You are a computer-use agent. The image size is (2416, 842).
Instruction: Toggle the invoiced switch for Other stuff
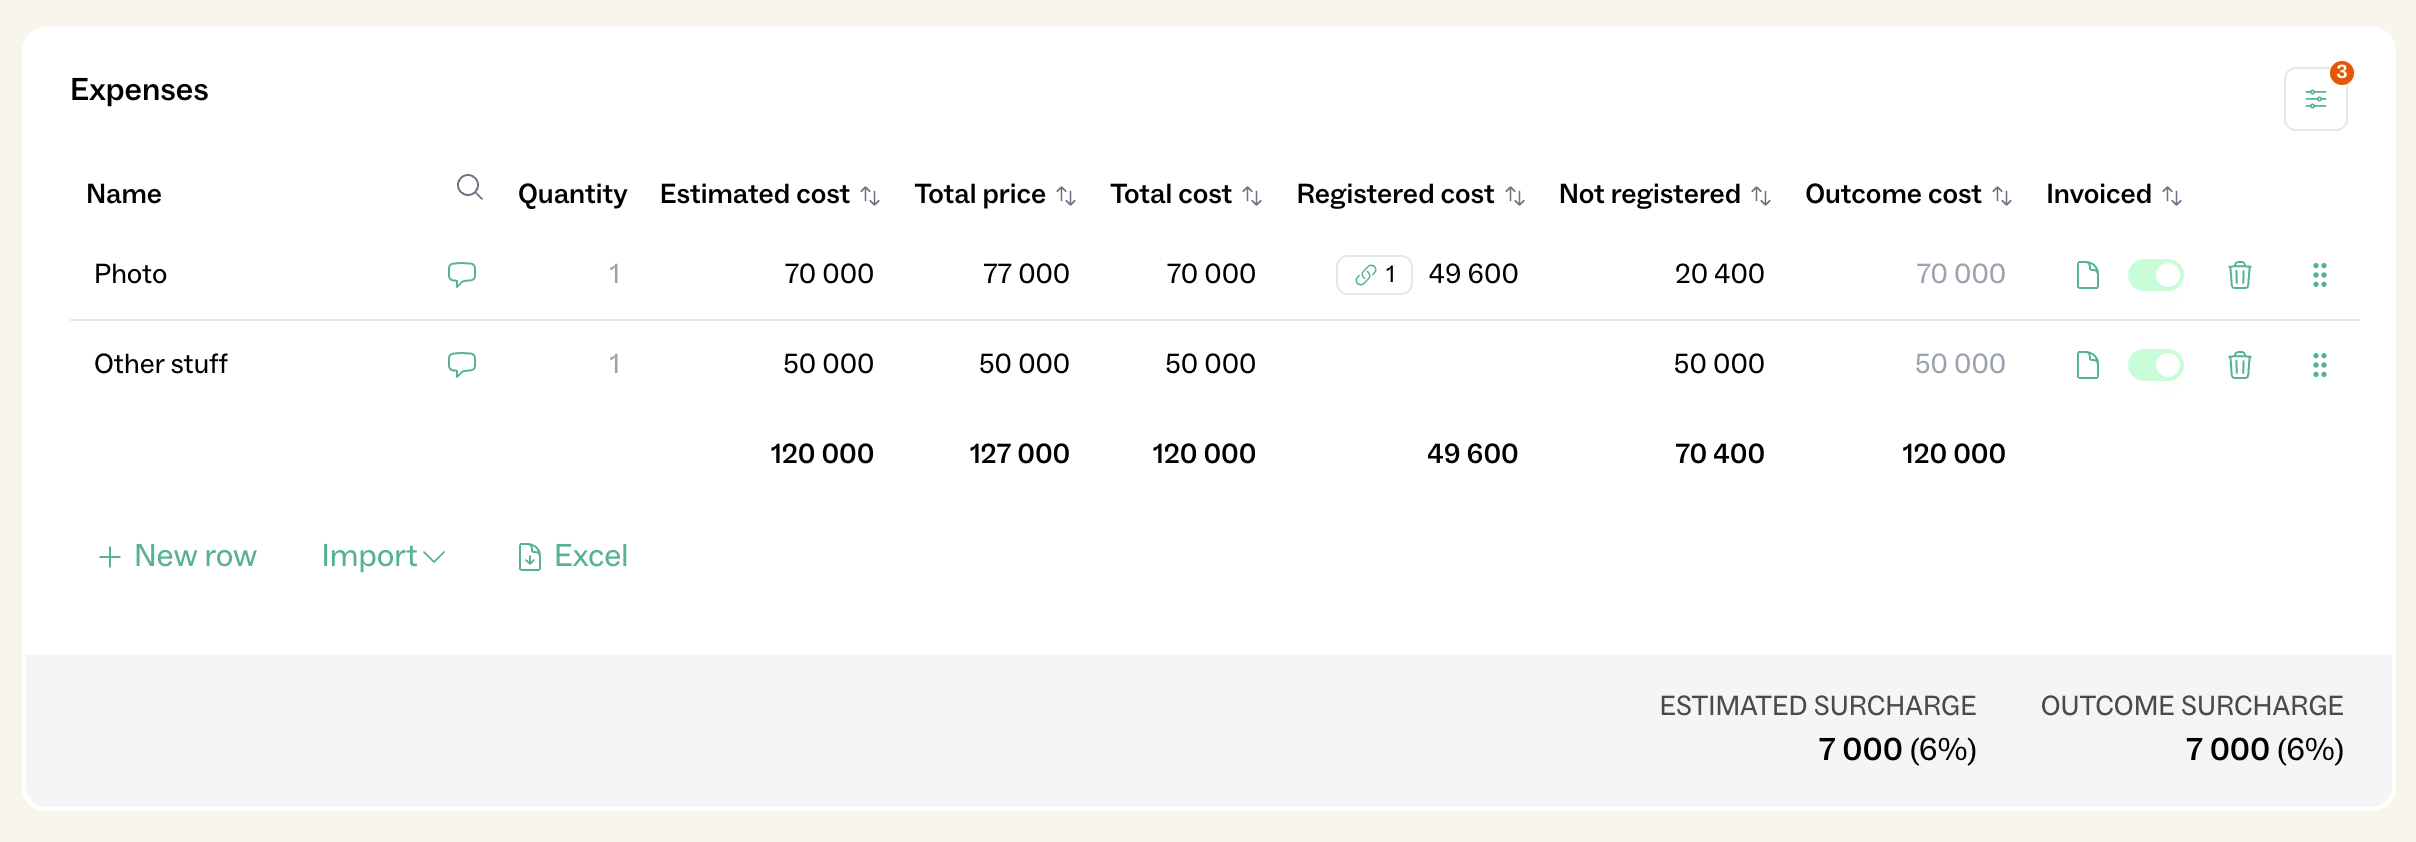coord(2155,365)
